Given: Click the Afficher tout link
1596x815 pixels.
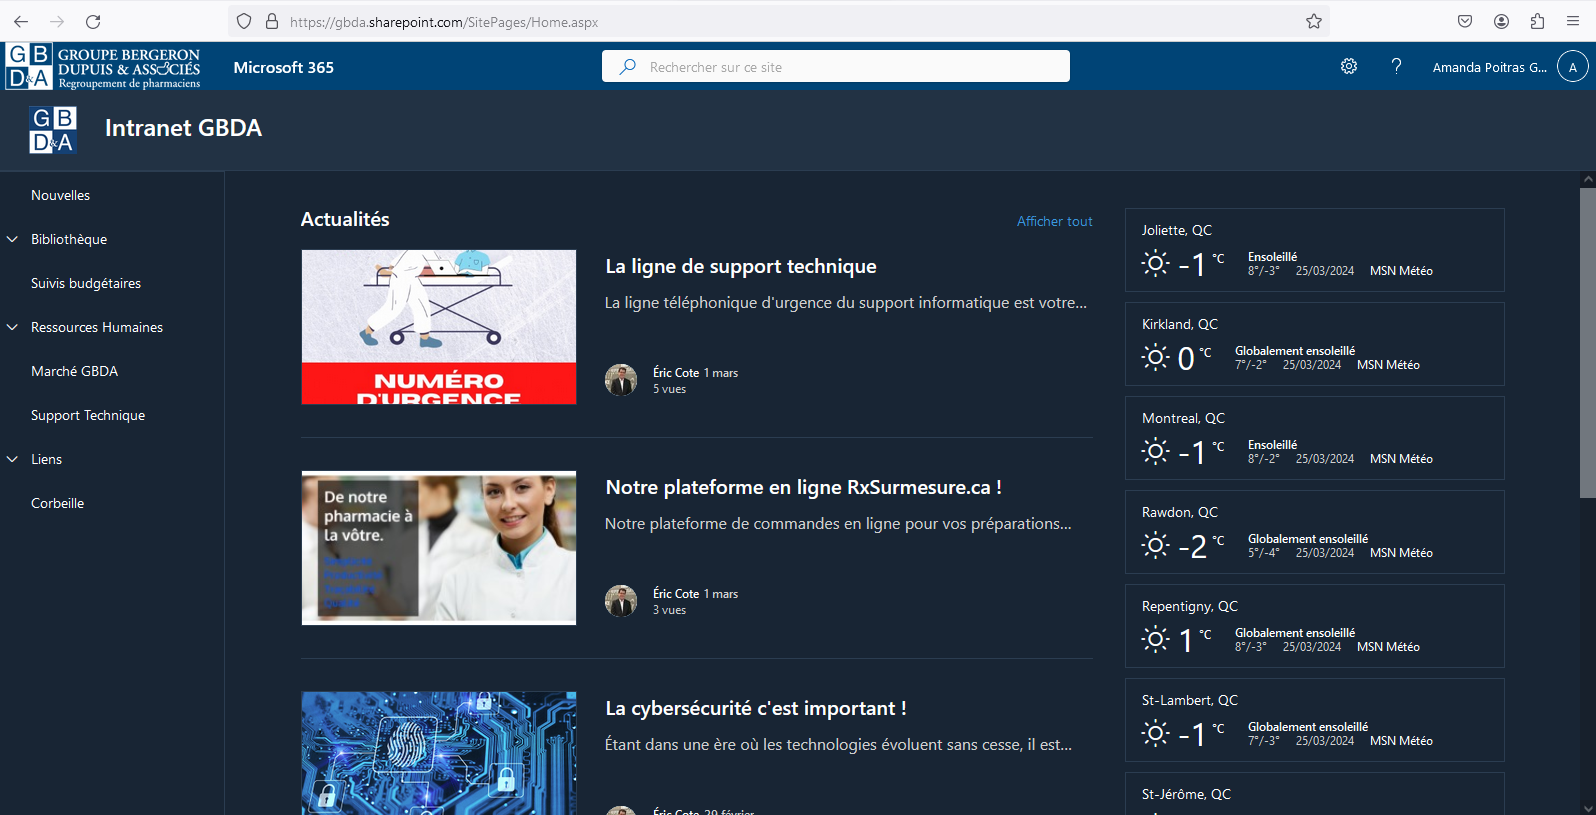Looking at the screenshot, I should click(1054, 221).
